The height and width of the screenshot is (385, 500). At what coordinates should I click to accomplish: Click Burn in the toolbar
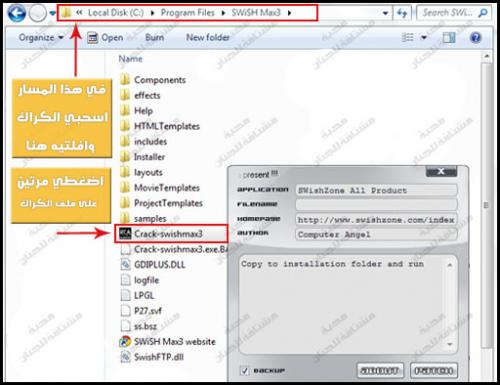point(154,37)
